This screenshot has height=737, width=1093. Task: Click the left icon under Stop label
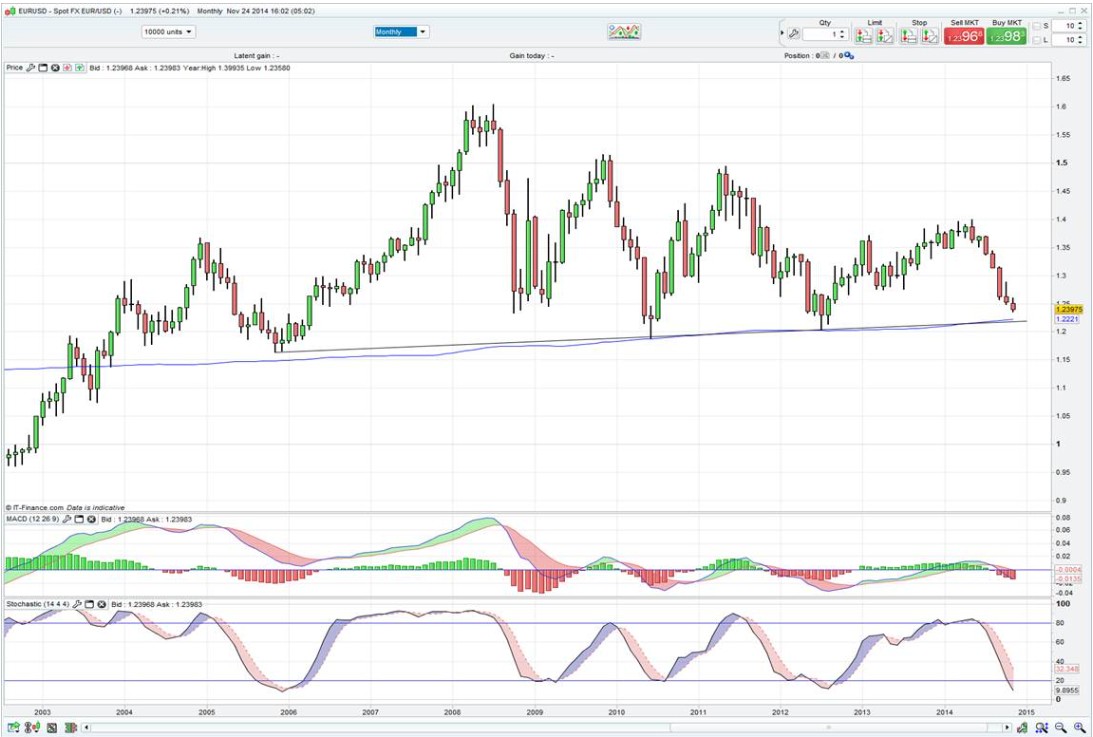pos(909,35)
